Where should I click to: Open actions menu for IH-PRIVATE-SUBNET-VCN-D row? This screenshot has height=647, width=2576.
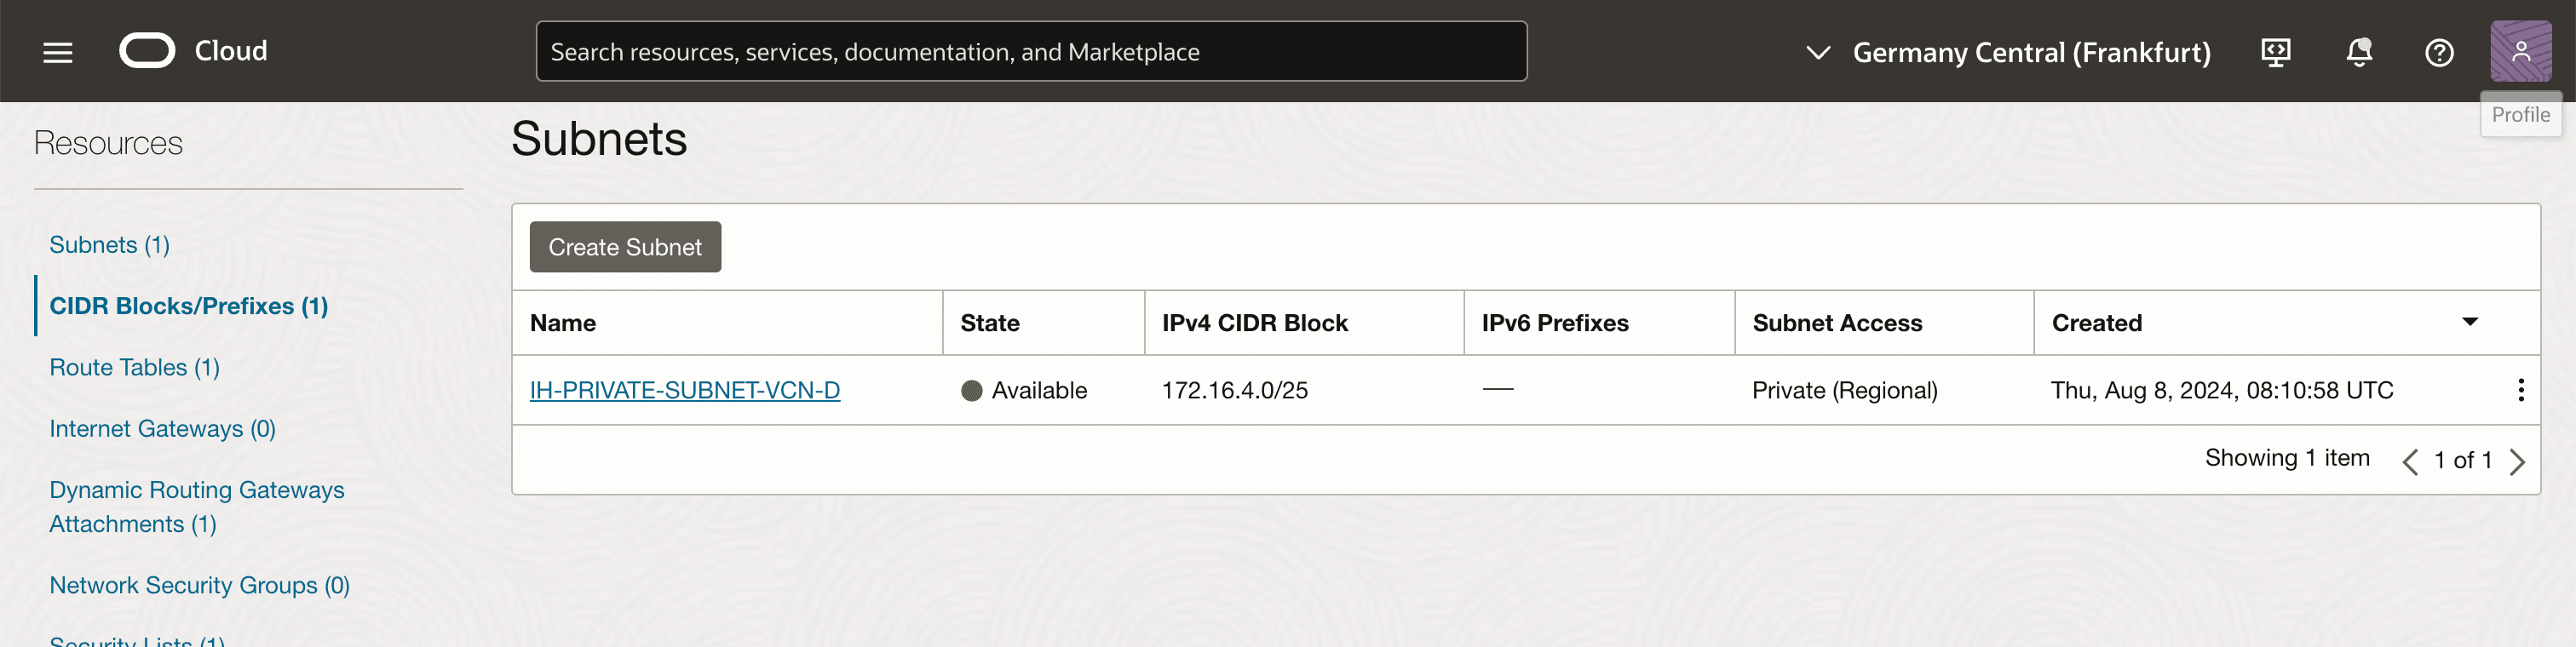pyautogui.click(x=2520, y=390)
